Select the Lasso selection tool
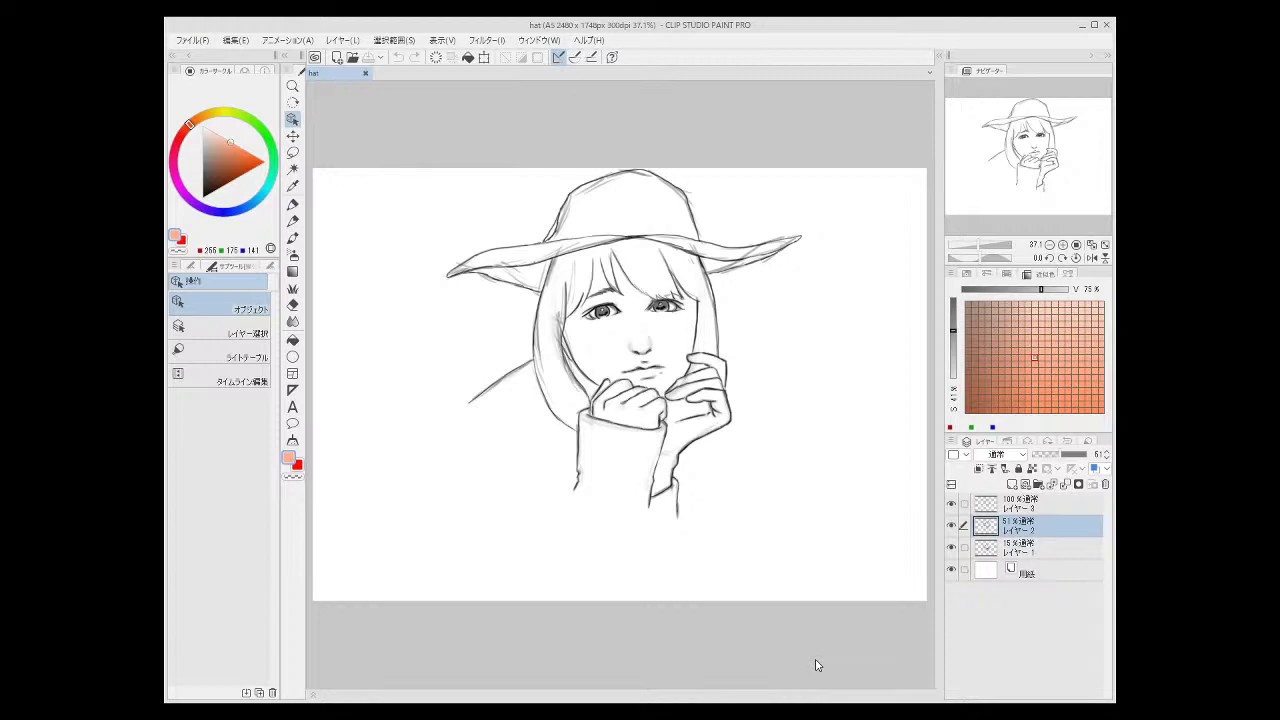Image resolution: width=1280 pixels, height=720 pixels. (x=293, y=153)
